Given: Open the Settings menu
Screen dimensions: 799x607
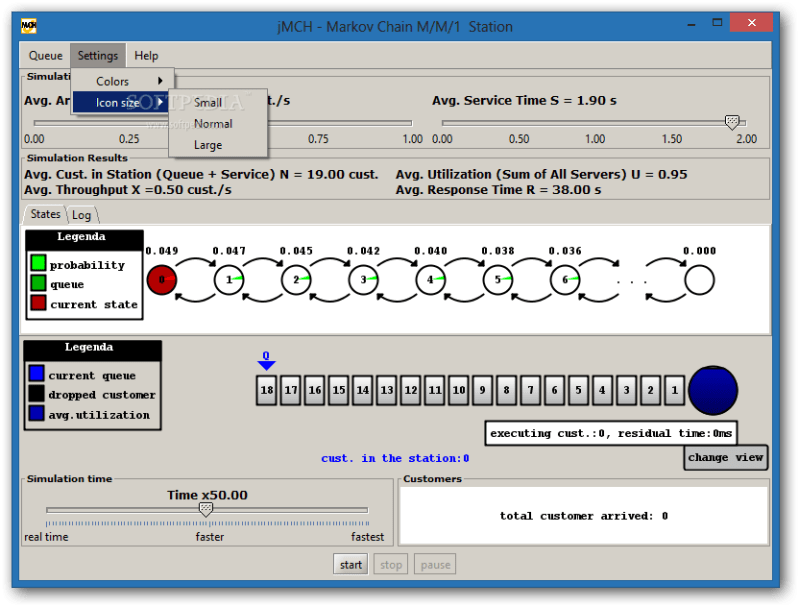Looking at the screenshot, I should (x=98, y=56).
